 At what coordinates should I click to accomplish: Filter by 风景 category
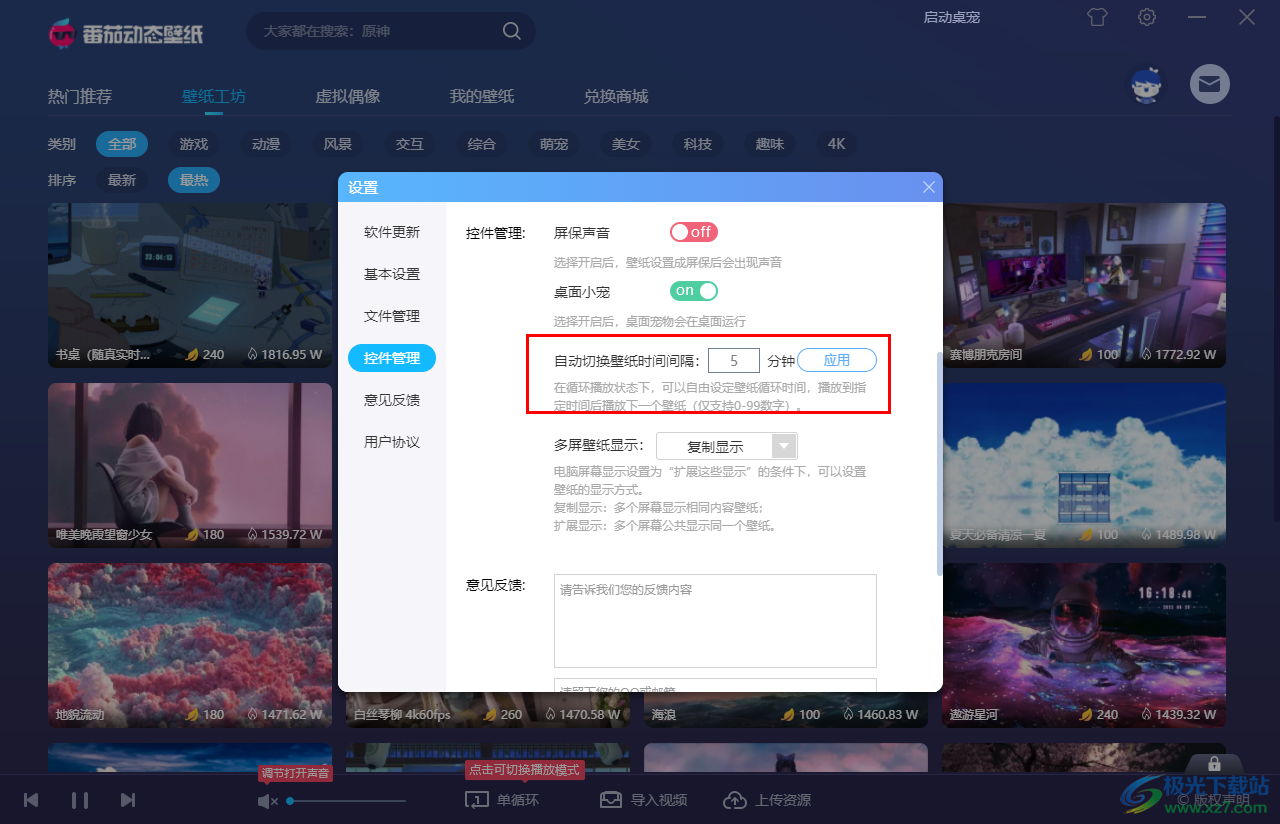[x=338, y=144]
